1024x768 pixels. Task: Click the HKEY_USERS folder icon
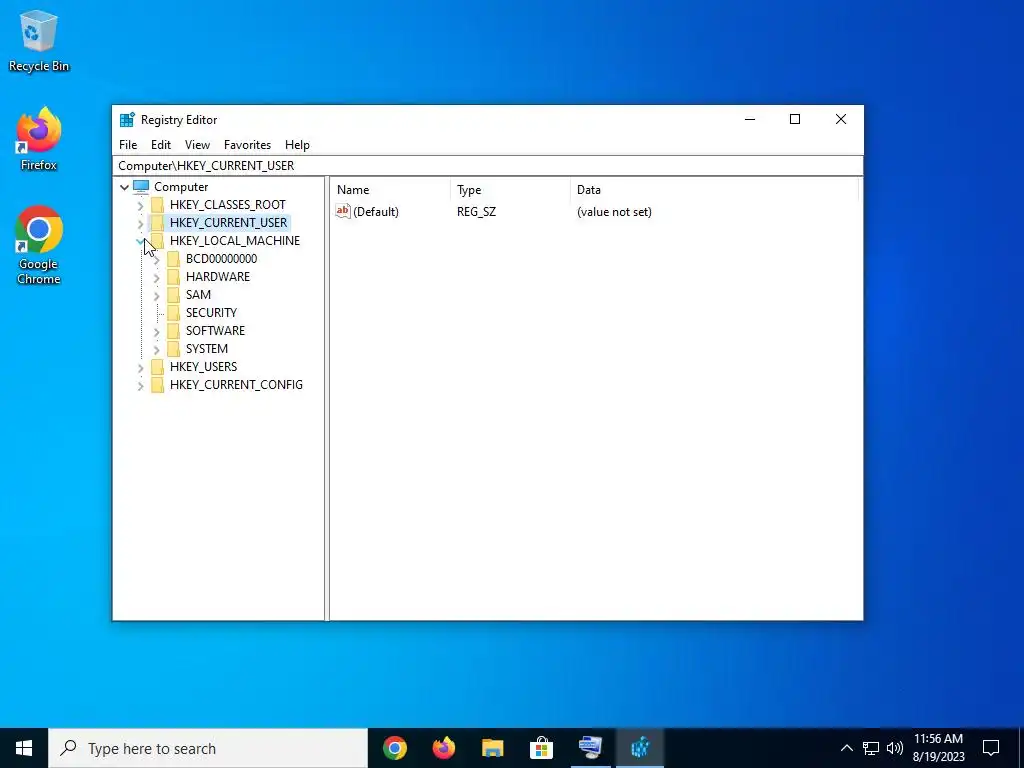pos(157,367)
